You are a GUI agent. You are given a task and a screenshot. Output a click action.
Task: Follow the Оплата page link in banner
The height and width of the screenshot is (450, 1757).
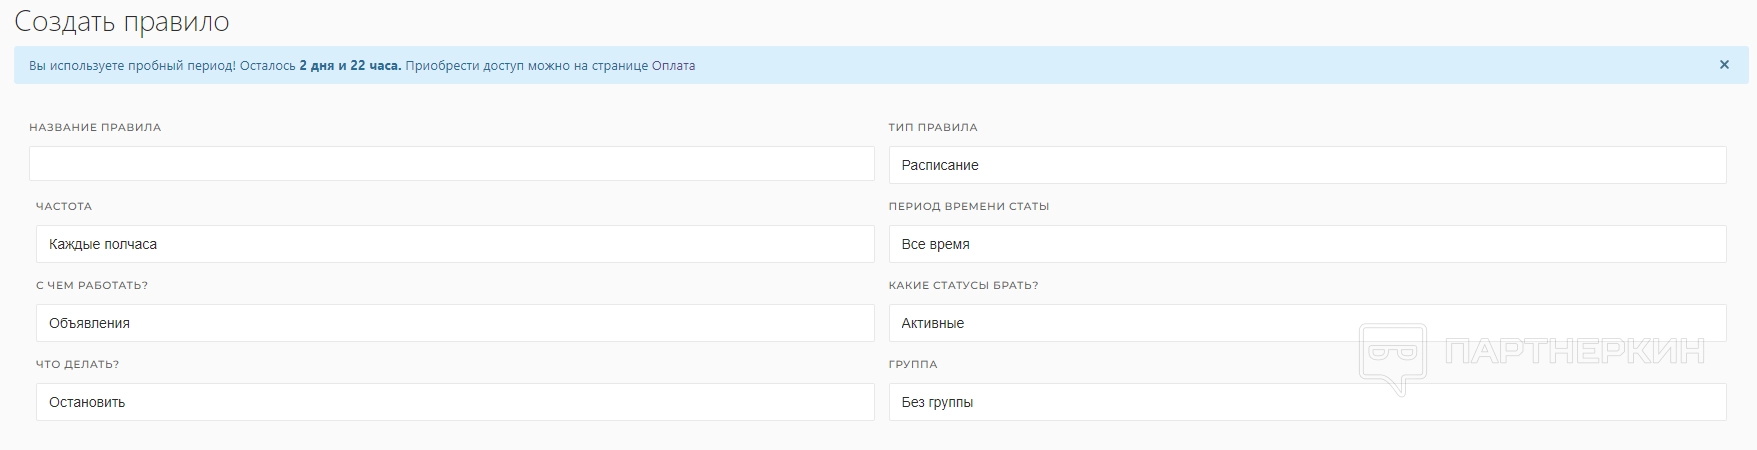tap(673, 66)
